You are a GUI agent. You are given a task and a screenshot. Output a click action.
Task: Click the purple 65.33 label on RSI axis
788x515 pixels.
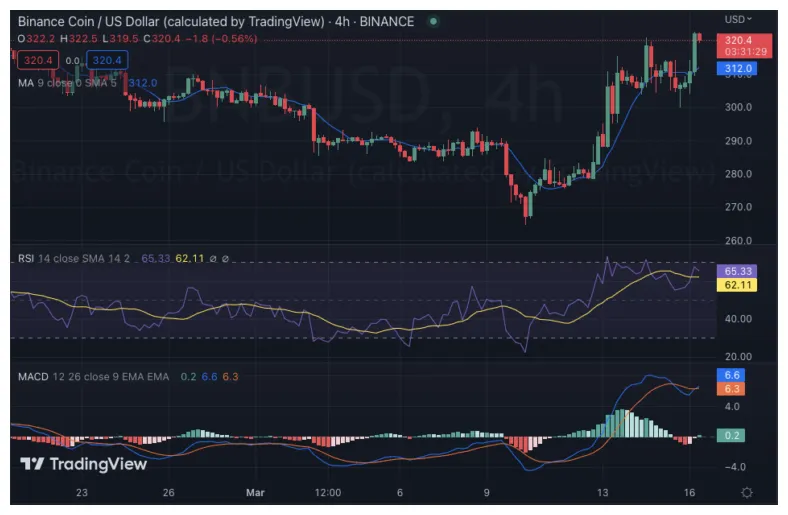point(737,271)
